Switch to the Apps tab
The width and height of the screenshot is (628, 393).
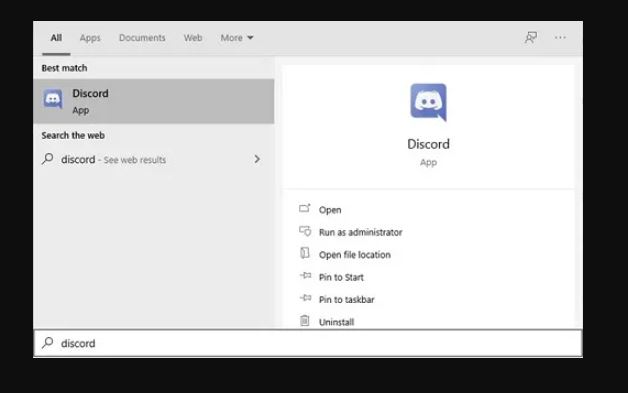click(90, 38)
